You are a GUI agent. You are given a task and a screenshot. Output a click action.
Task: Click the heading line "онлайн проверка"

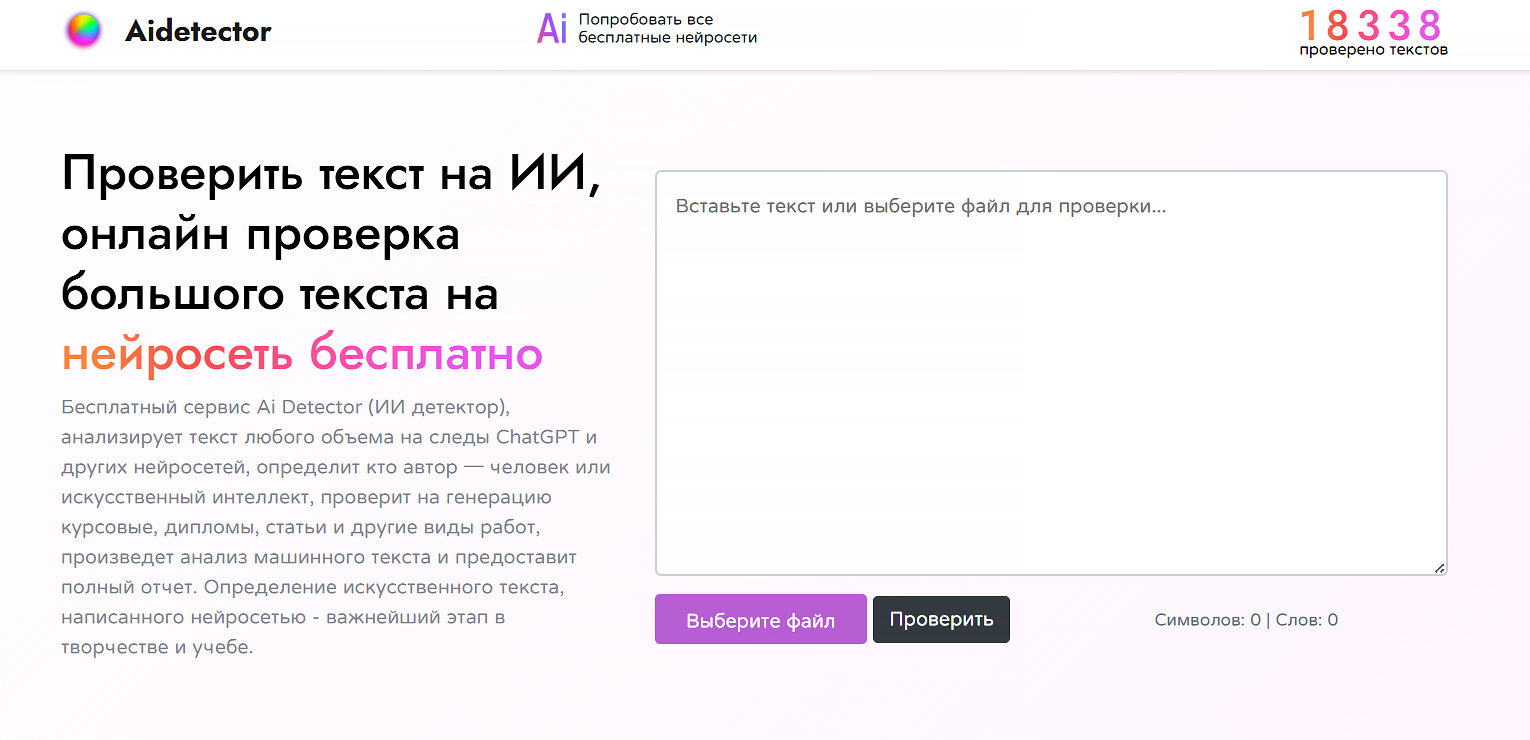261,235
